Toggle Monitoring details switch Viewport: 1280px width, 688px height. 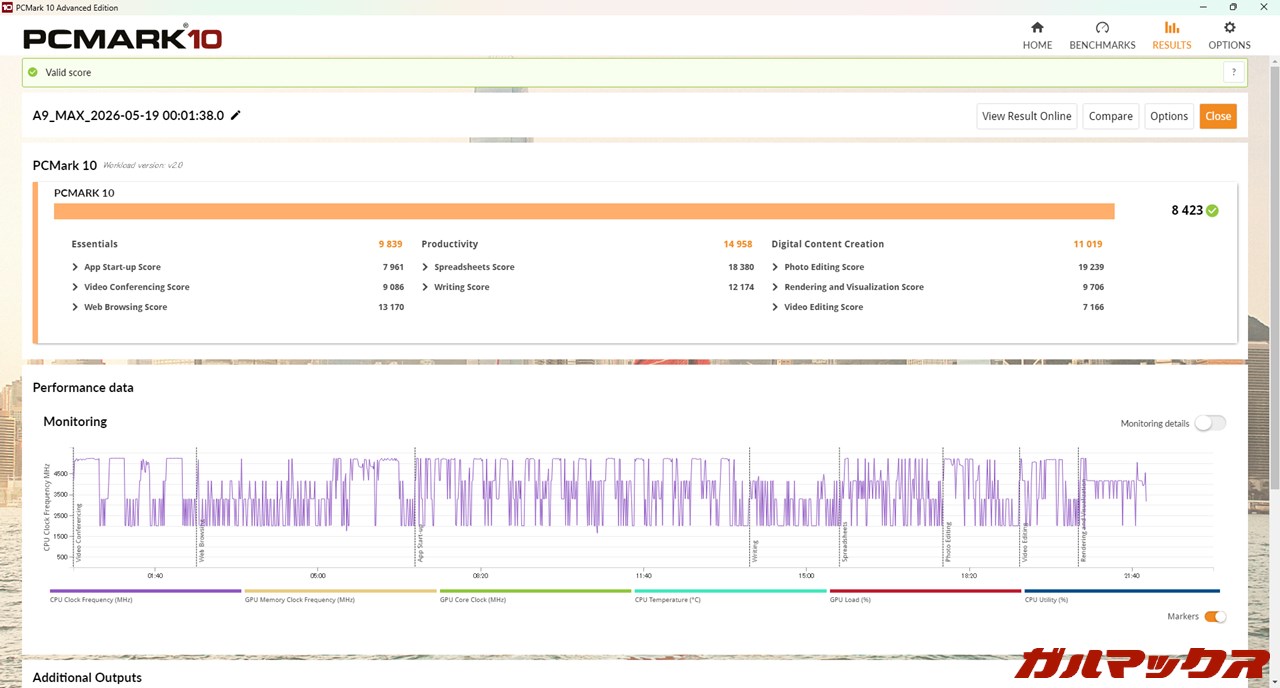point(1209,423)
